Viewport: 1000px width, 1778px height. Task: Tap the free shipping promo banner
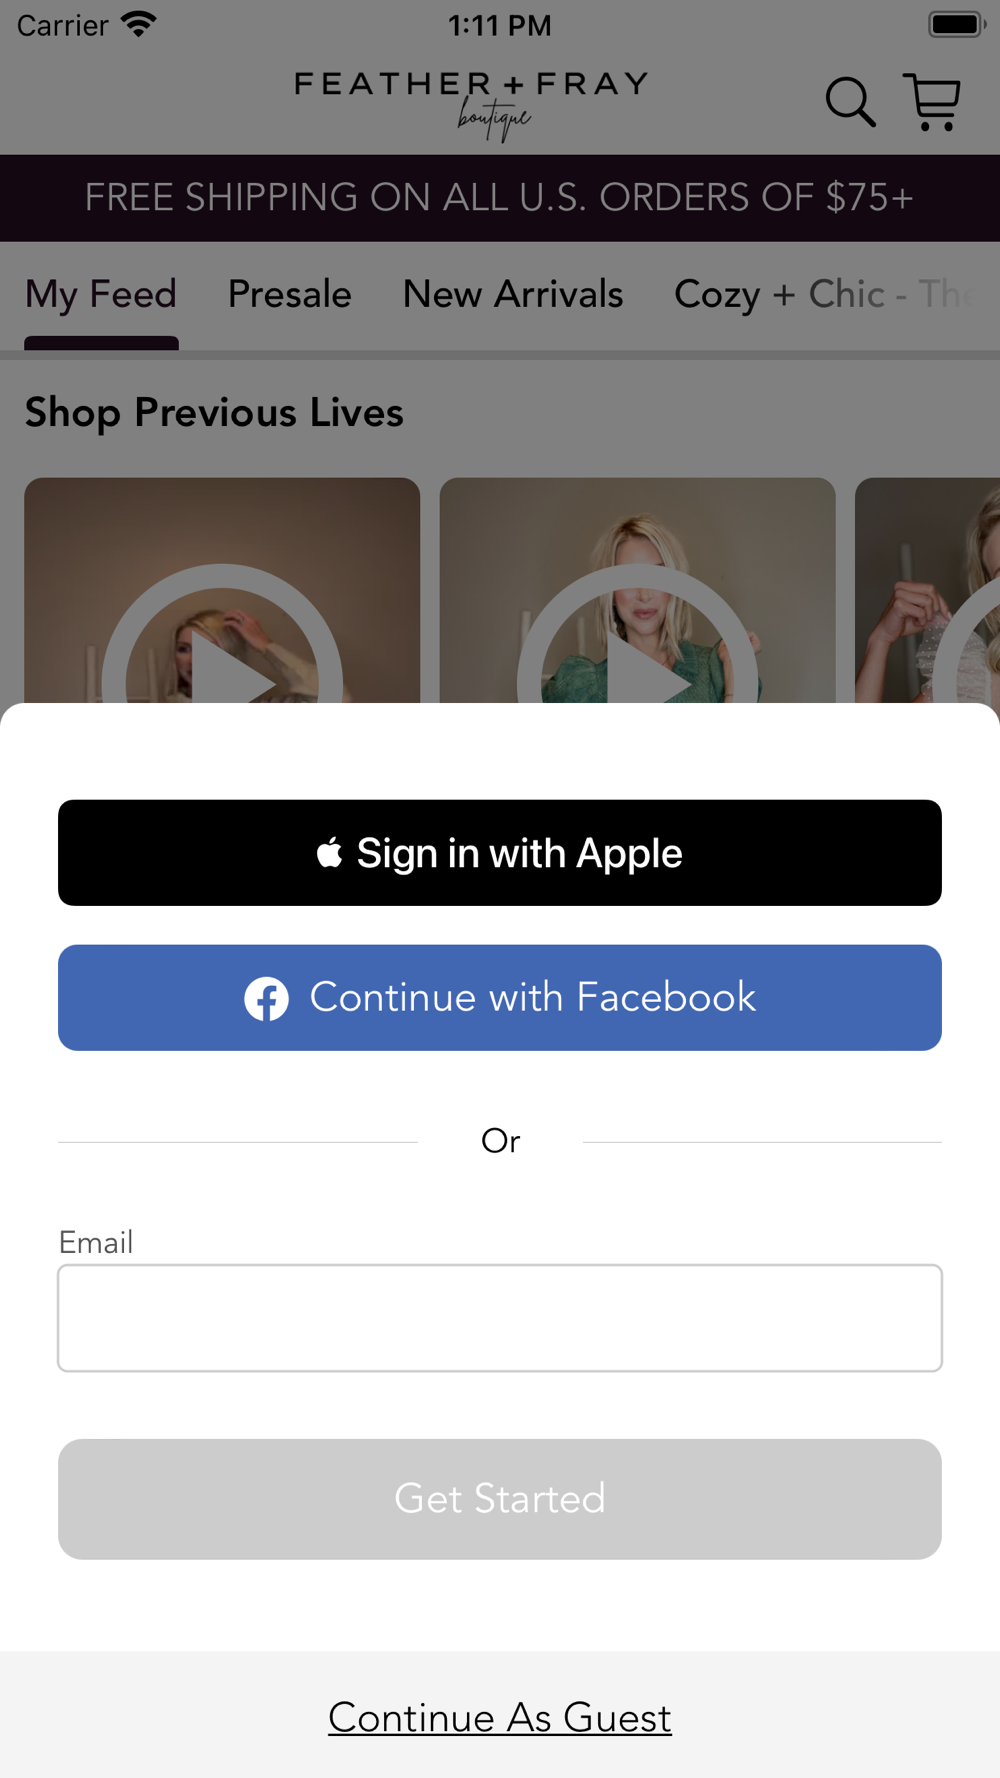tap(500, 198)
